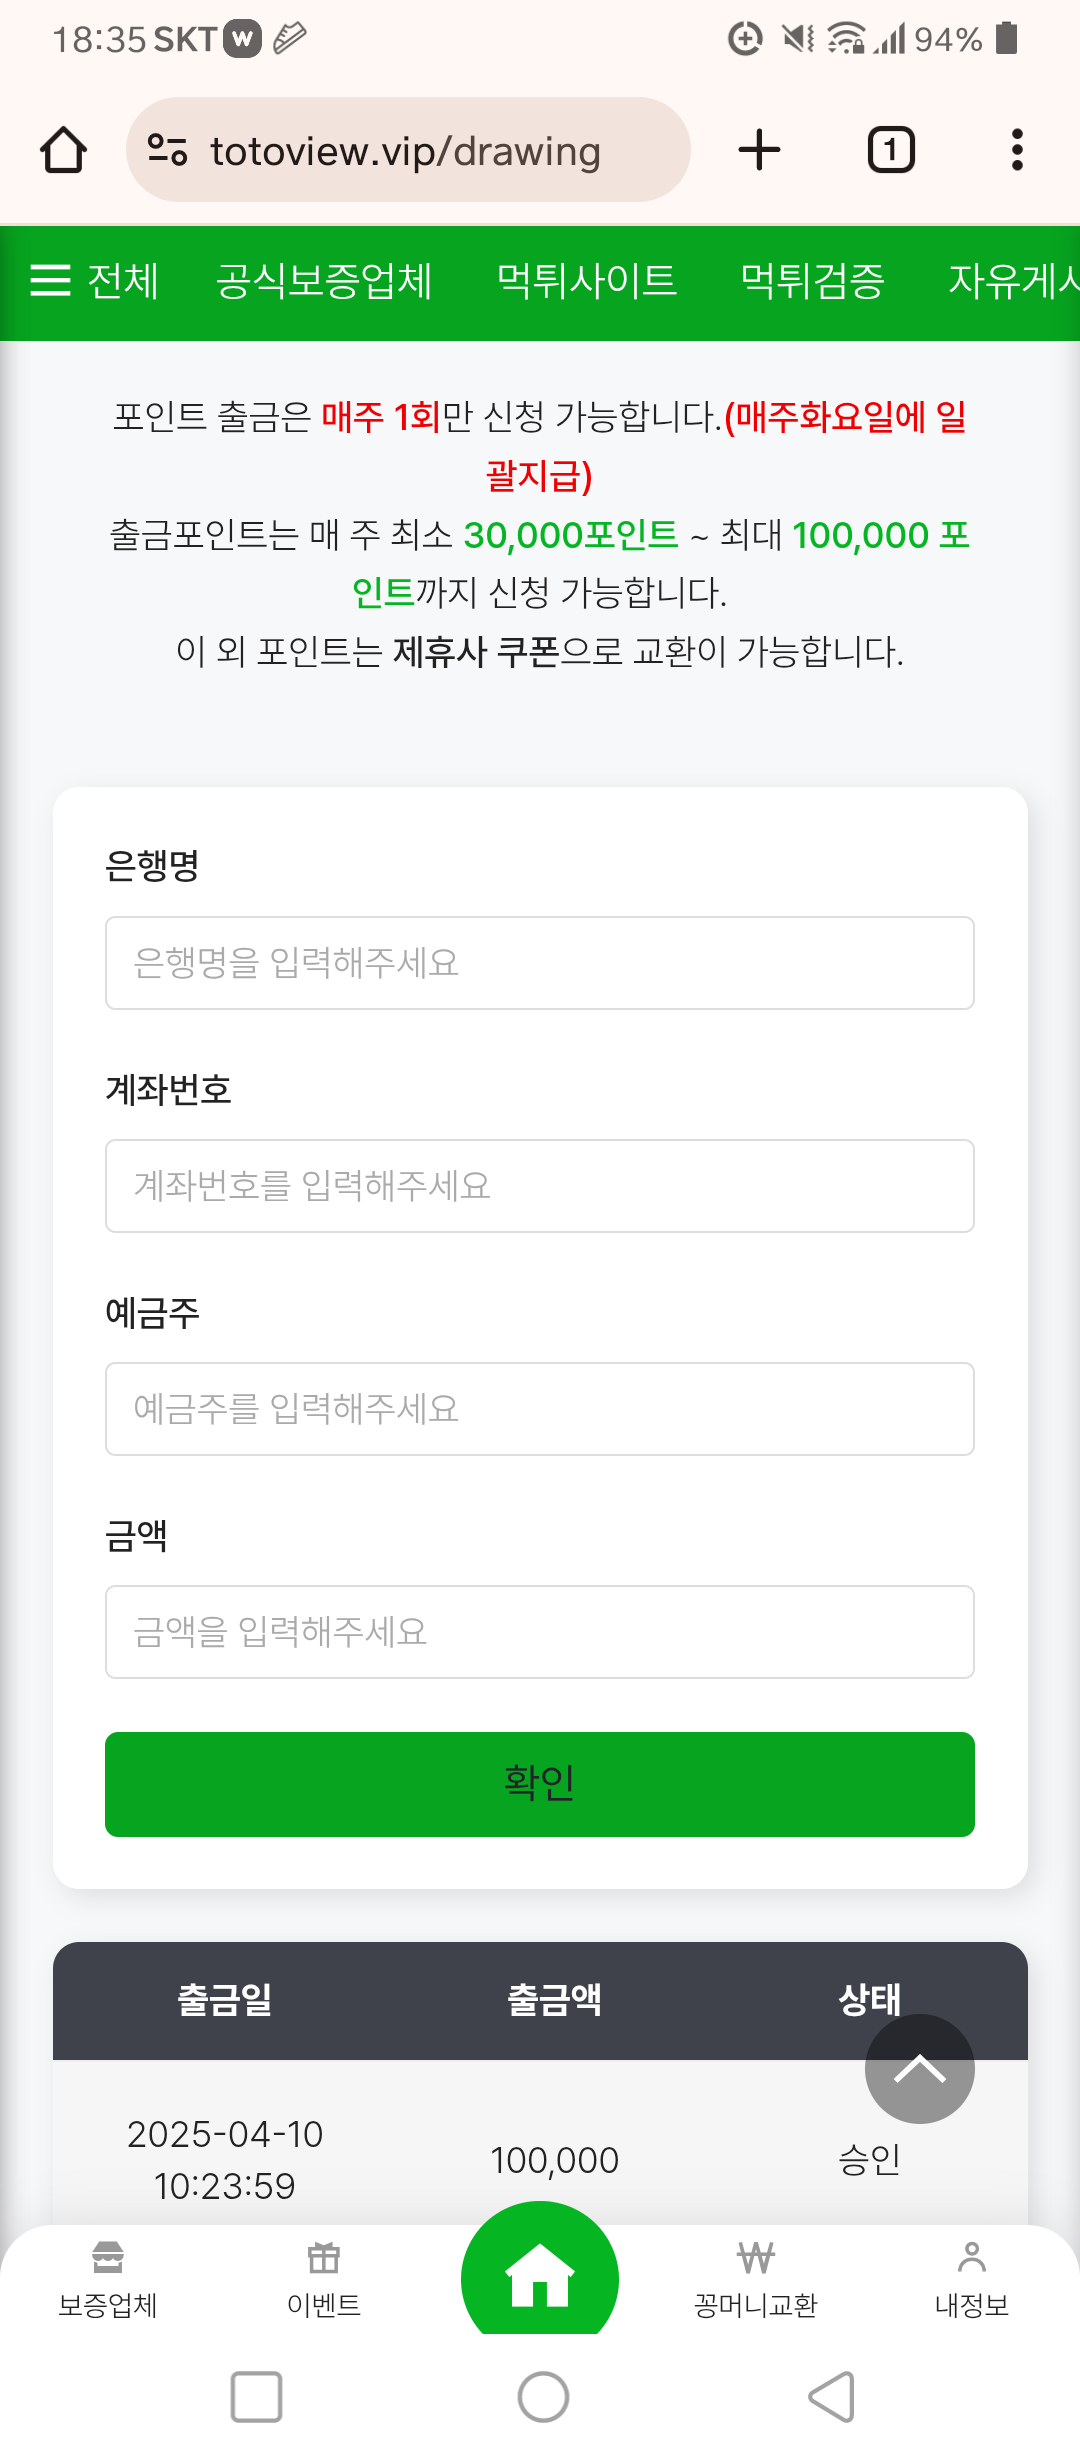Open 꽁머니교환 in bottom navigation

pos(756,2280)
